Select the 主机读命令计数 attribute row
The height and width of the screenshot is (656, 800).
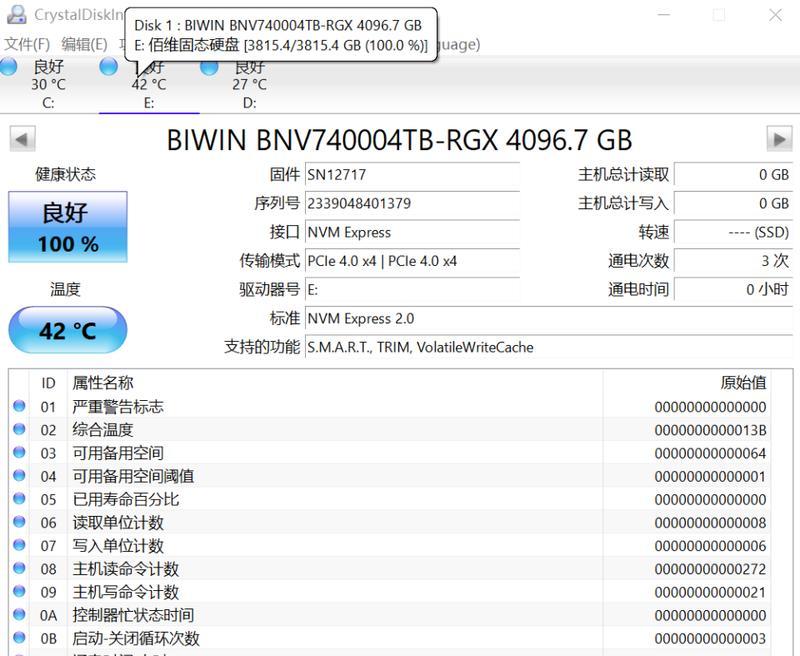(x=390, y=568)
